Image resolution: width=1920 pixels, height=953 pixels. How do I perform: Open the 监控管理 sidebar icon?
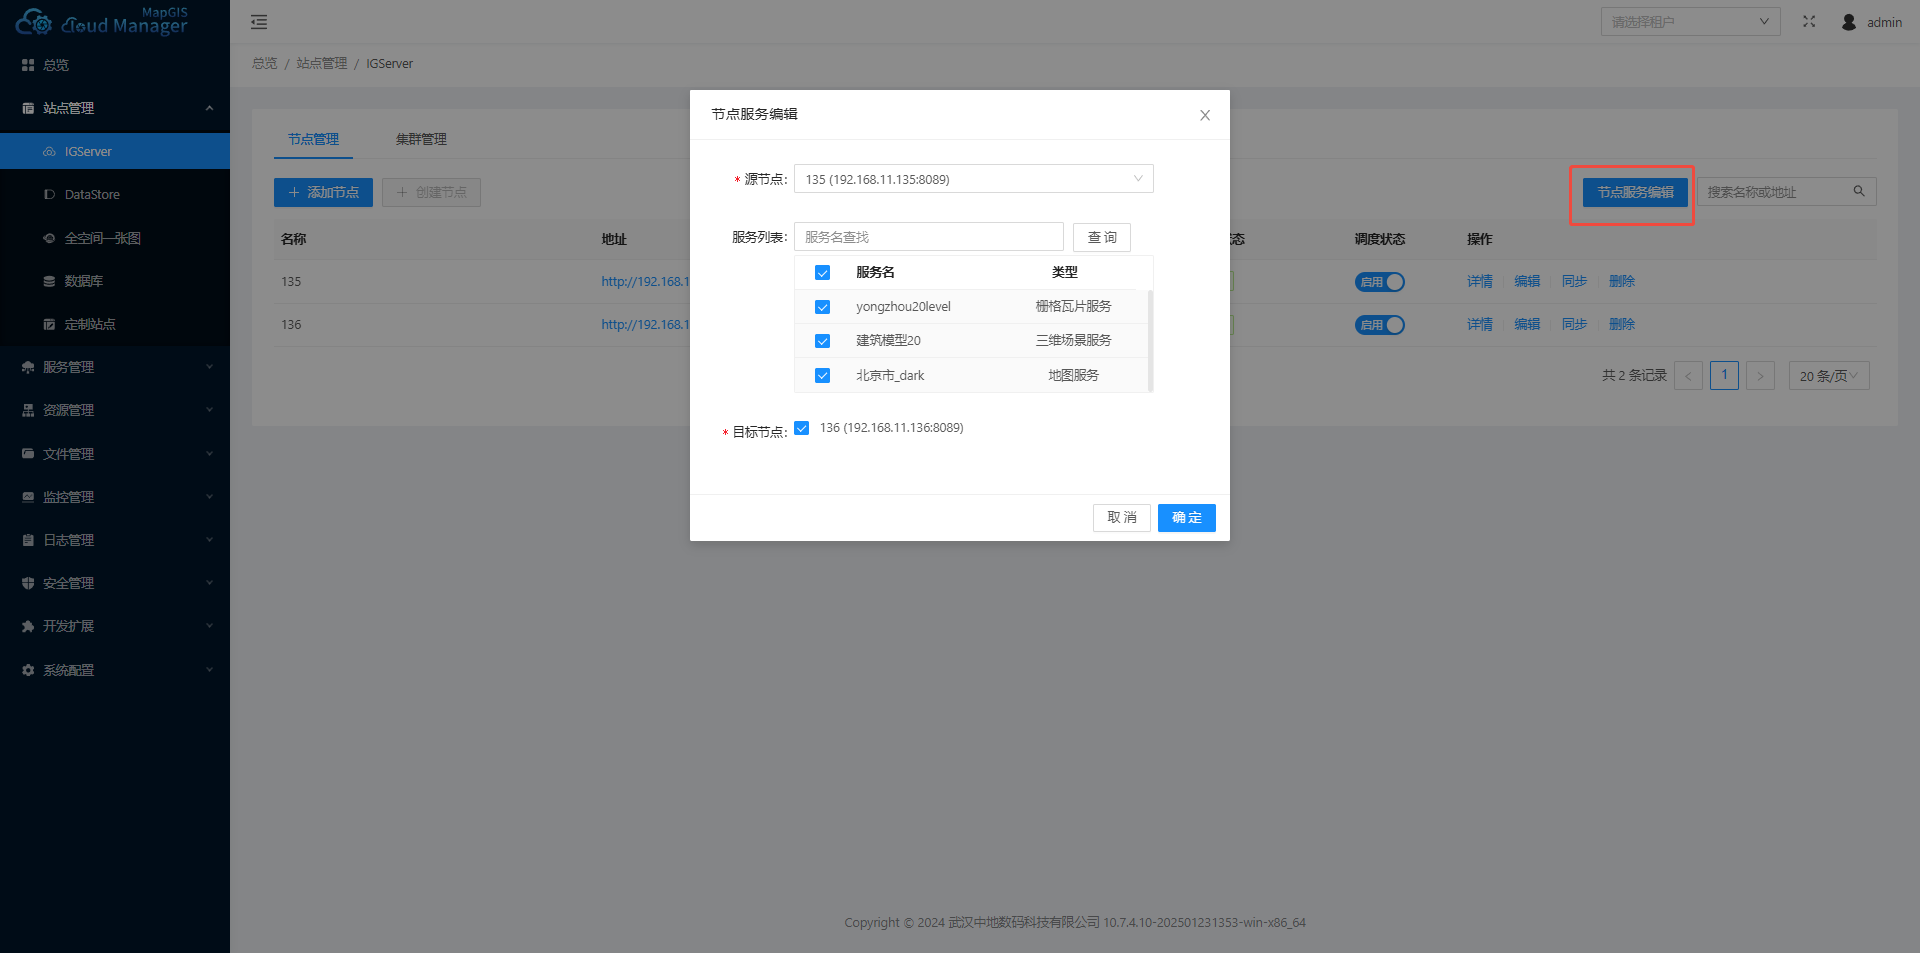click(27, 496)
